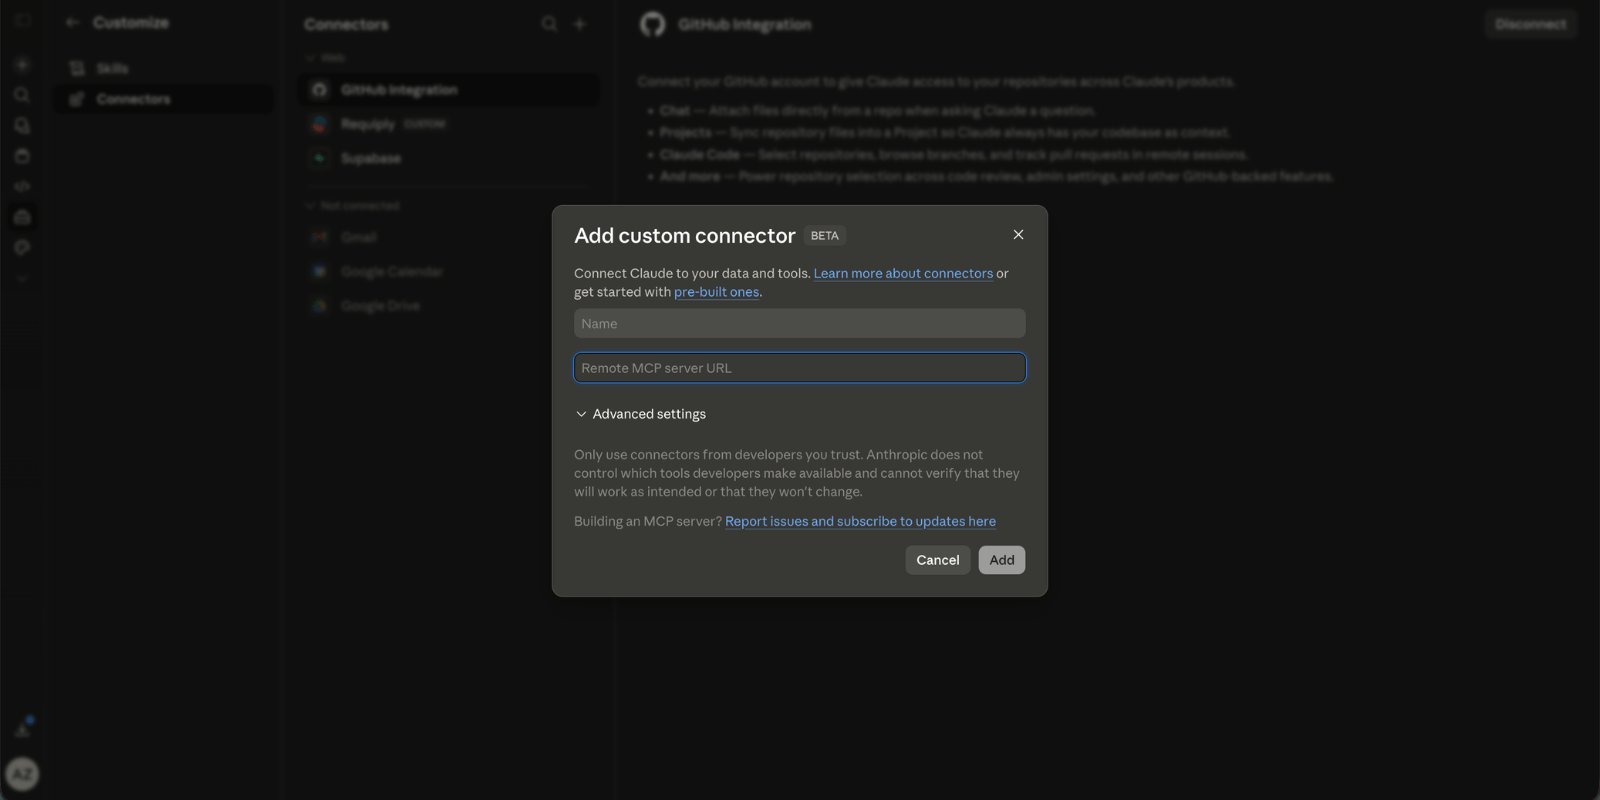Viewport: 1600px width, 800px height.
Task: Select Connectors in Customize sidebar
Action: click(164, 99)
